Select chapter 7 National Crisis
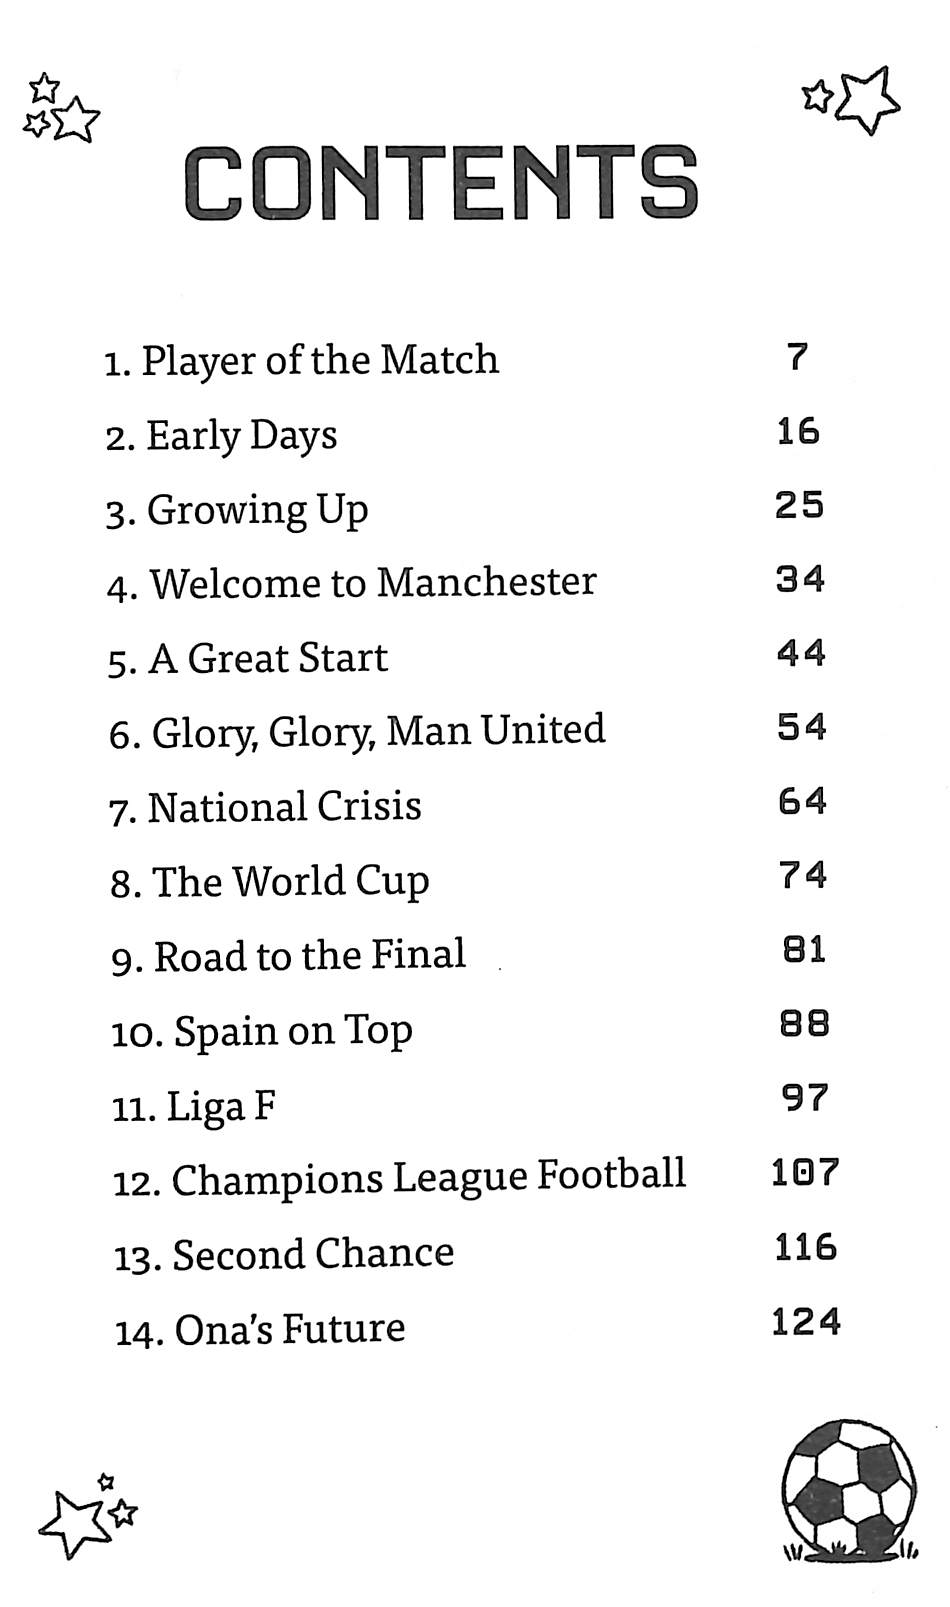The width and height of the screenshot is (950, 1607). [x=265, y=807]
